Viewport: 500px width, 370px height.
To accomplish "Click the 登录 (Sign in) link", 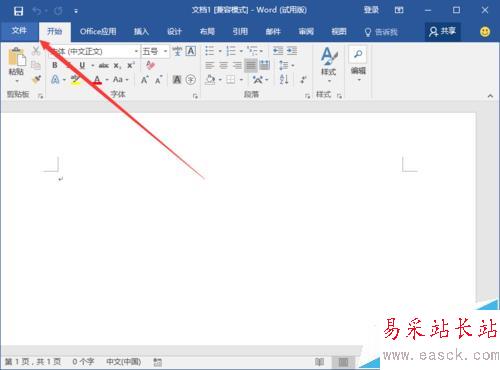I will tap(371, 10).
